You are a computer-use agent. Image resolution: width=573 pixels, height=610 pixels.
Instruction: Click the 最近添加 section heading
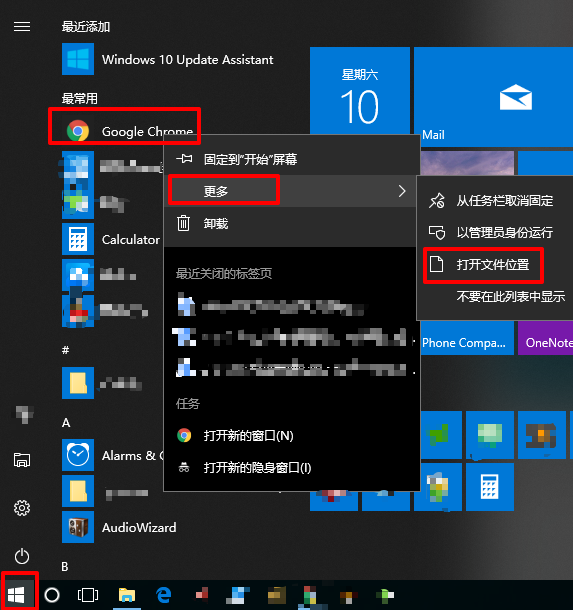(x=86, y=26)
